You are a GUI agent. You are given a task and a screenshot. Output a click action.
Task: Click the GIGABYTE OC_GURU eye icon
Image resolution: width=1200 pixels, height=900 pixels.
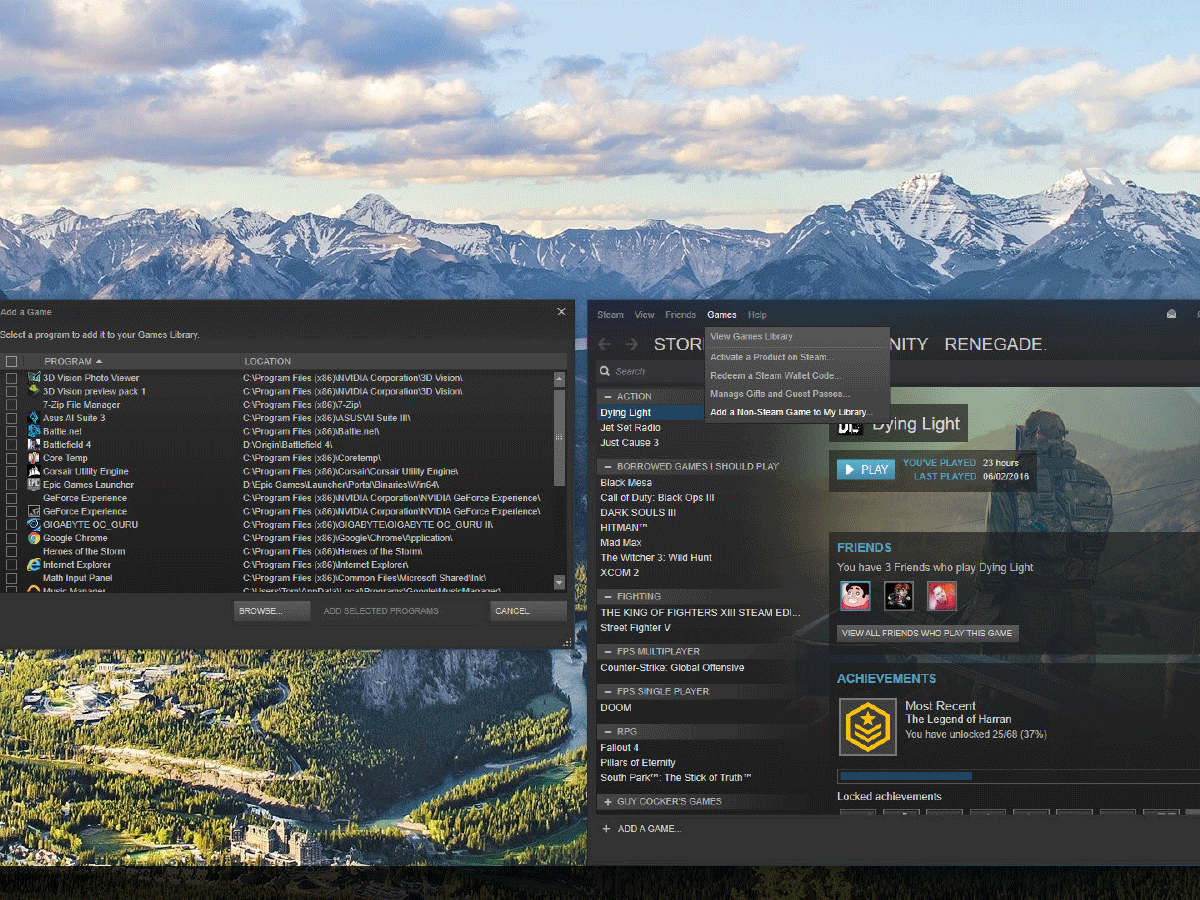34,524
